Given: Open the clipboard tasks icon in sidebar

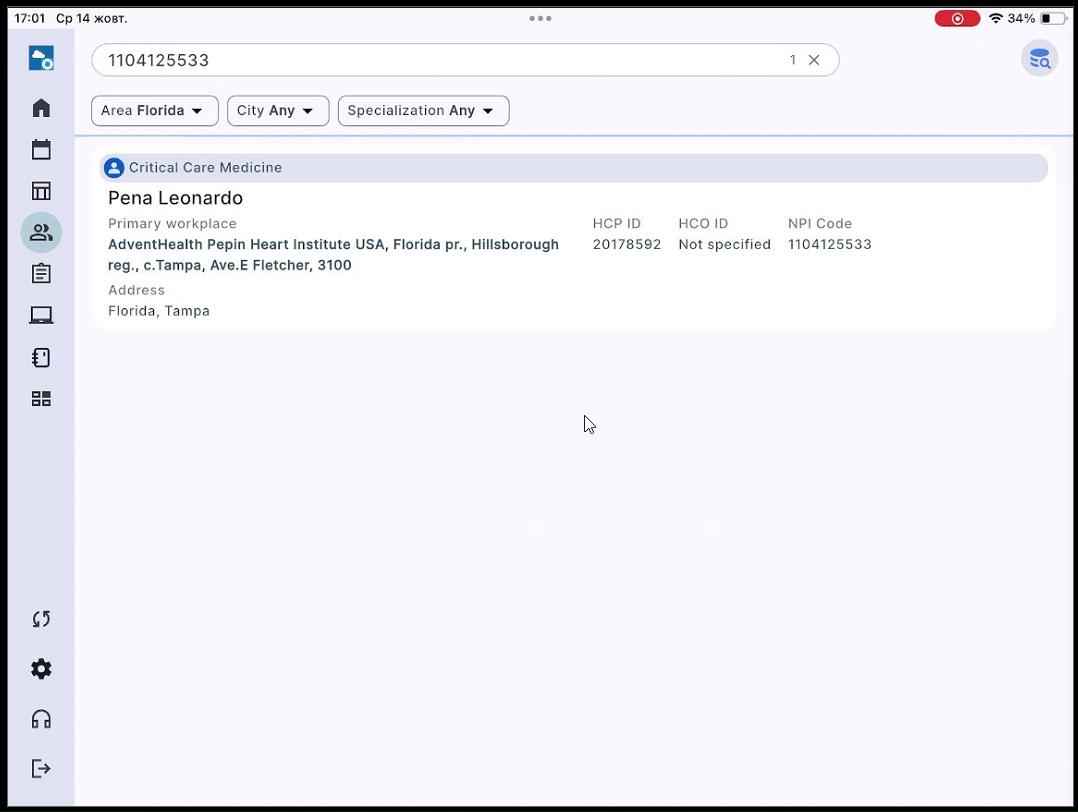Looking at the screenshot, I should 41,274.
